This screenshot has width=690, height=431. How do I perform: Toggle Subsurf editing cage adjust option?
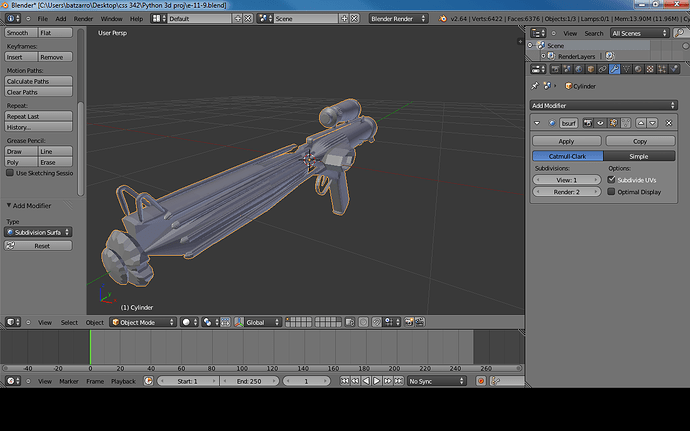click(625, 123)
